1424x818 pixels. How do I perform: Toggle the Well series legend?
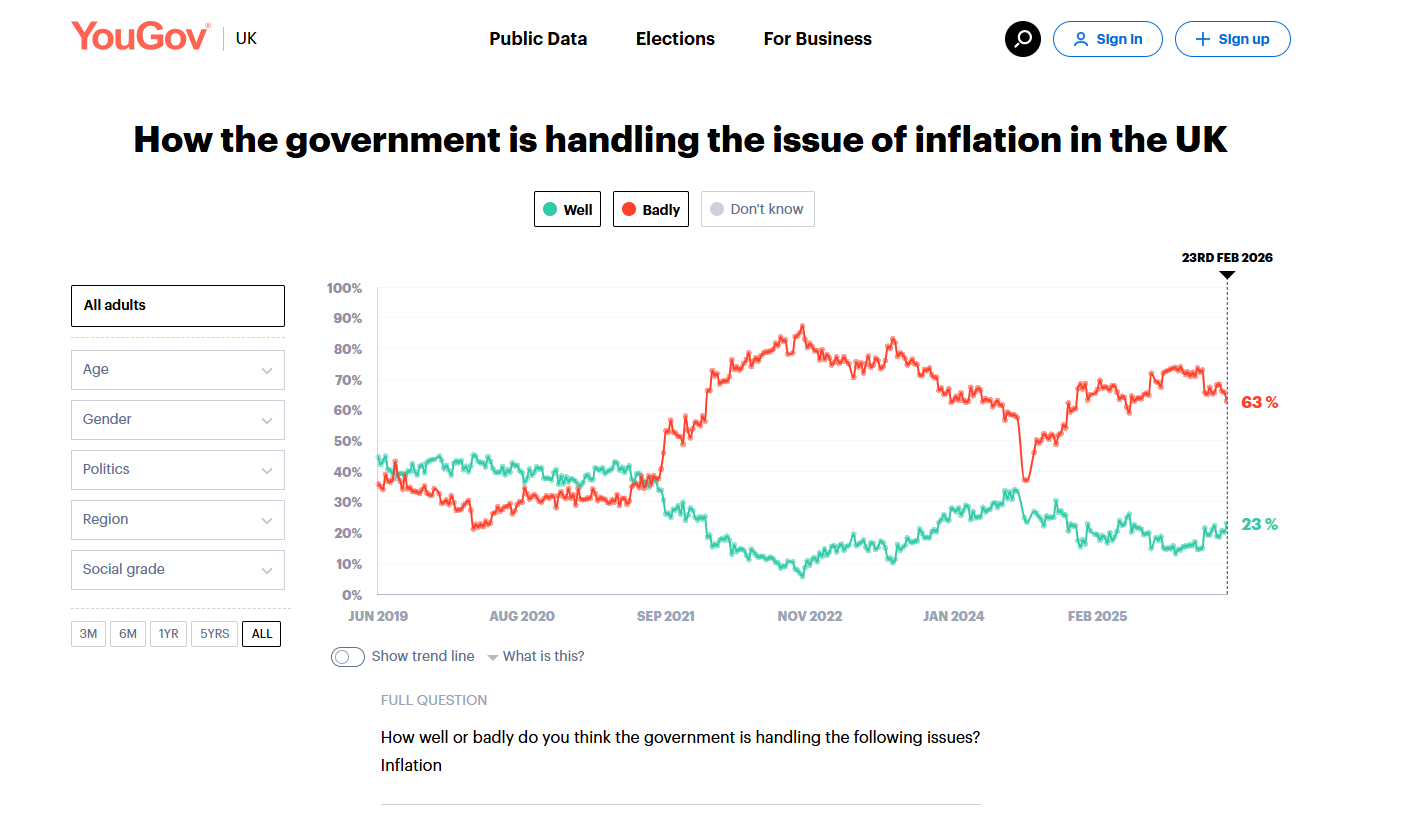567,209
